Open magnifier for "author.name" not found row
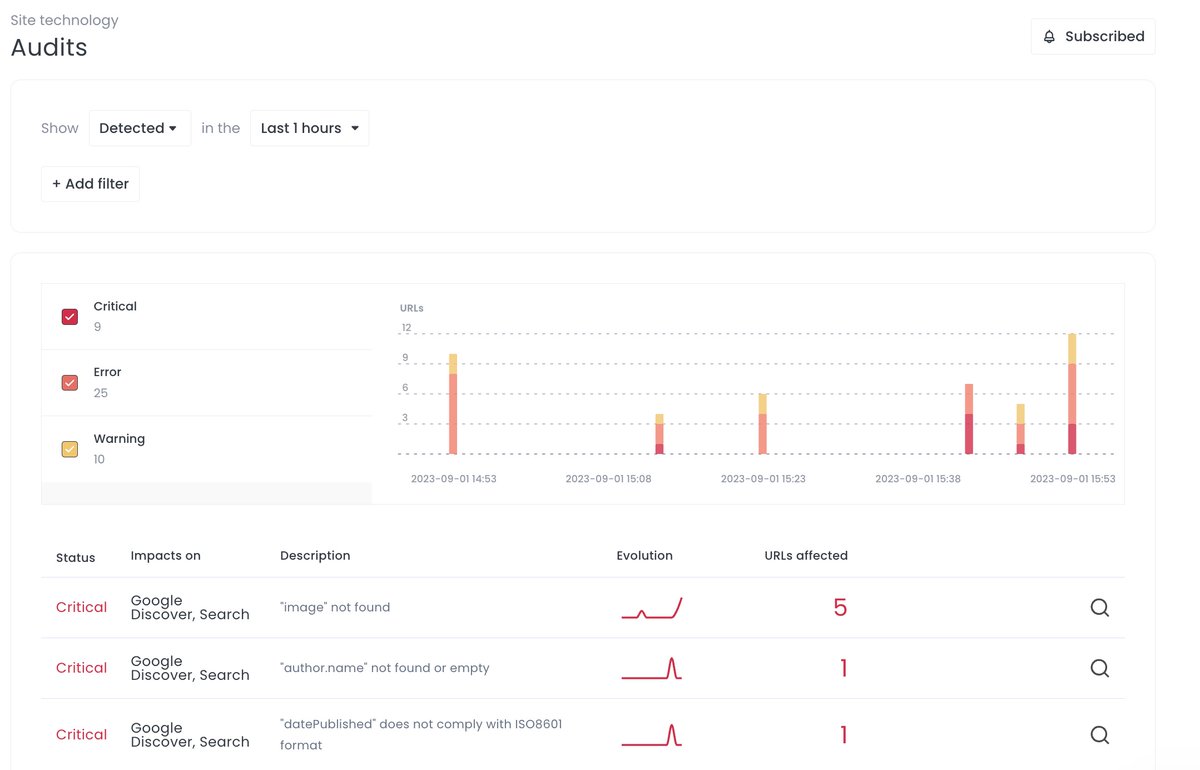The height and width of the screenshot is (770, 1200). 1099,668
